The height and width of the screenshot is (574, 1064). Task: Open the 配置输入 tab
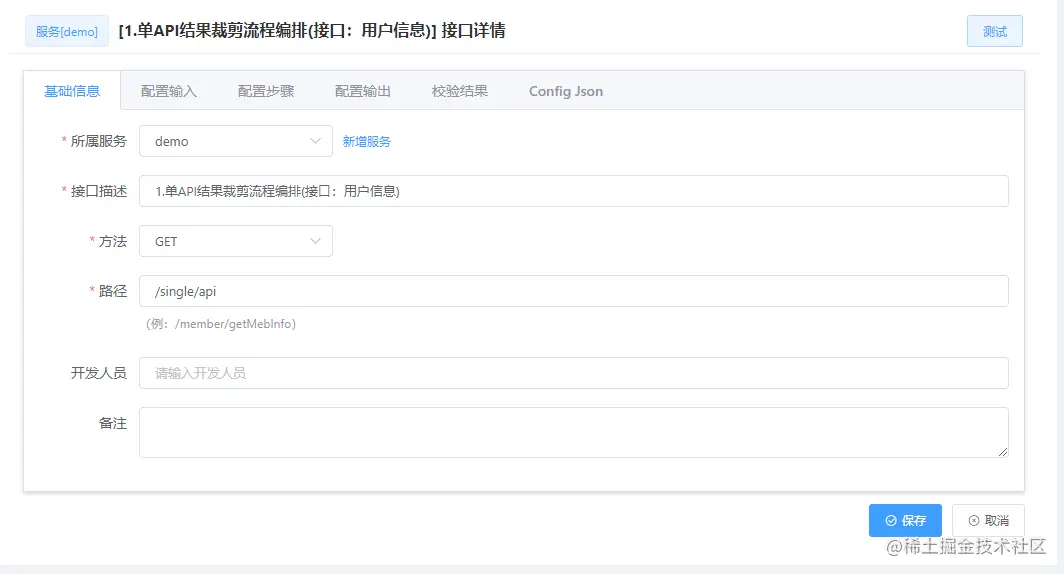[x=169, y=91]
